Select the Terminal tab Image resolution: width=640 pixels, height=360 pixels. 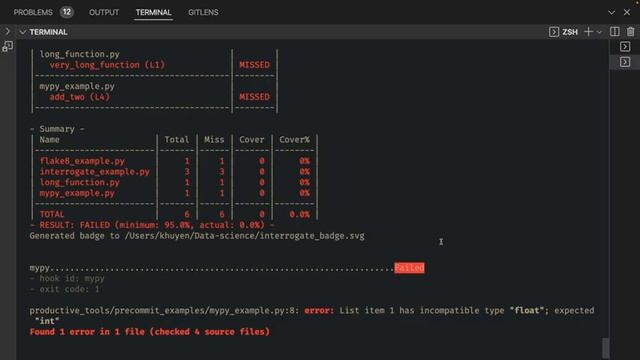pyautogui.click(x=153, y=12)
